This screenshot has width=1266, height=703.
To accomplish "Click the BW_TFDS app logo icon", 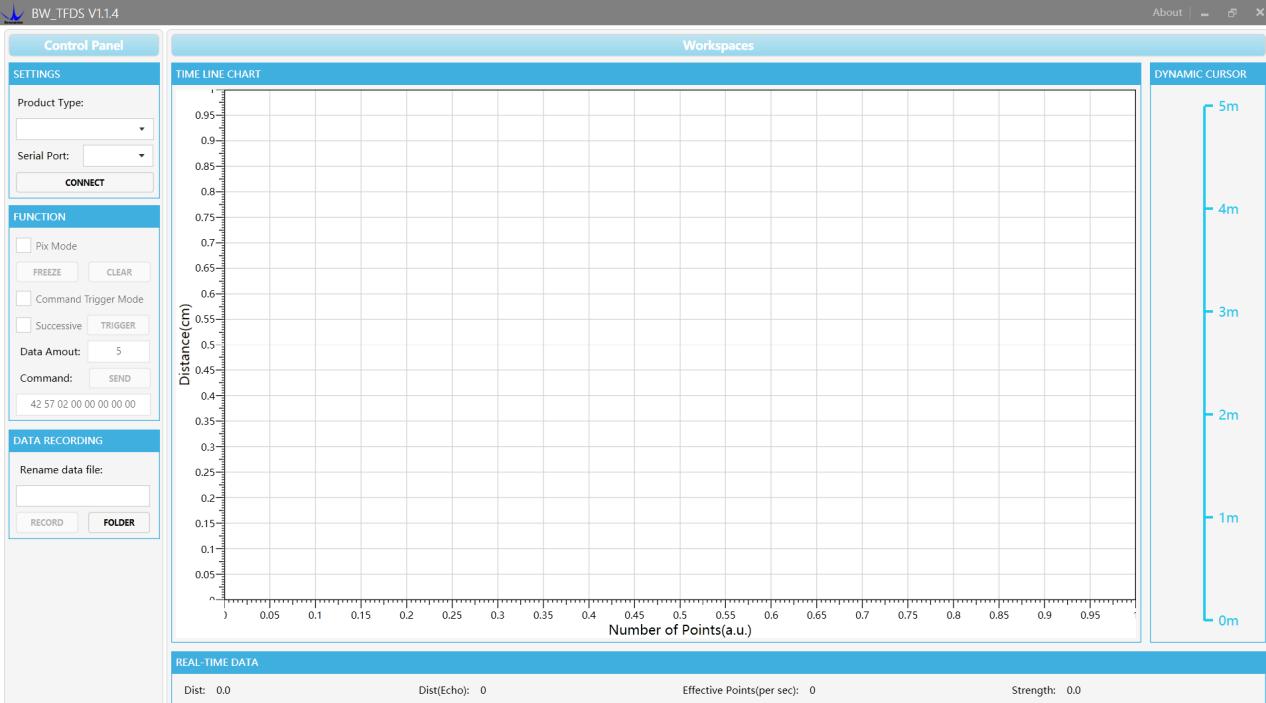I will pyautogui.click(x=14, y=12).
